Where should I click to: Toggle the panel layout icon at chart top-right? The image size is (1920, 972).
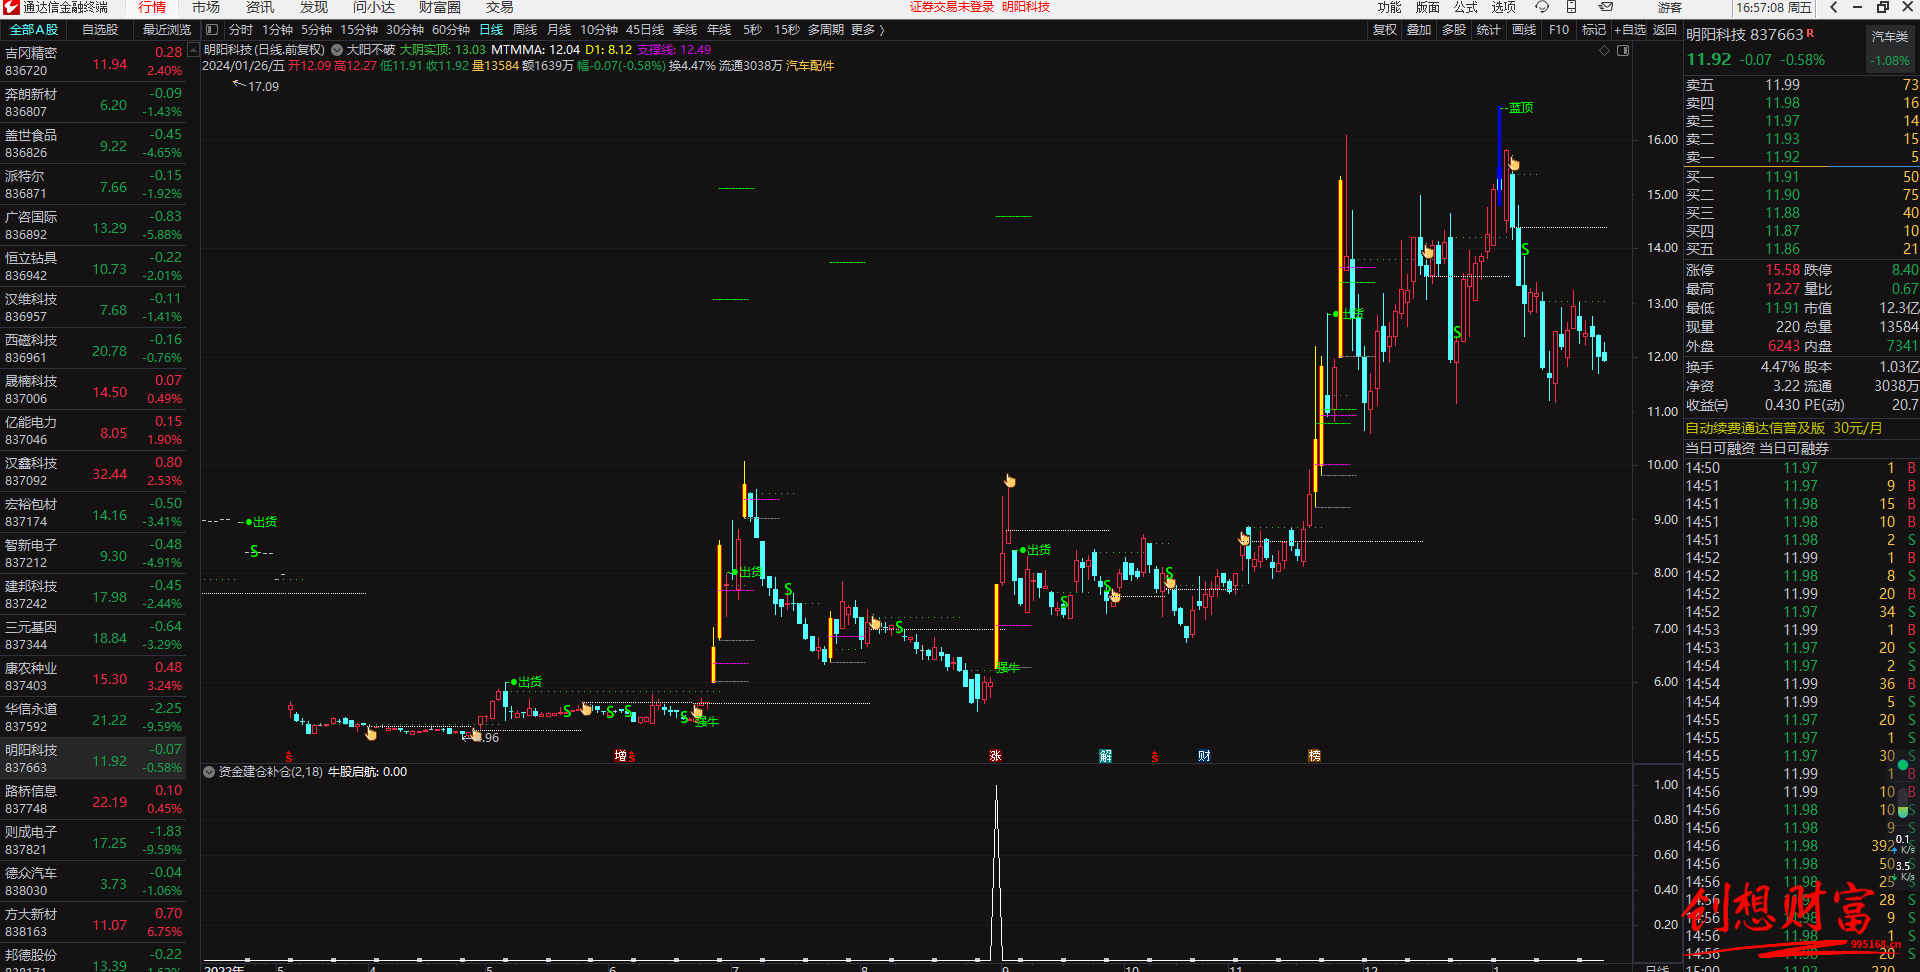pyautogui.click(x=1623, y=50)
